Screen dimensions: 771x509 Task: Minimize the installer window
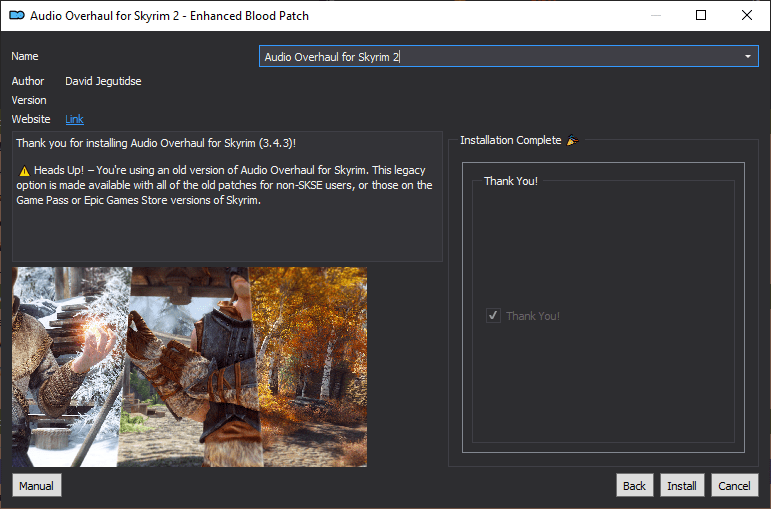(656, 15)
